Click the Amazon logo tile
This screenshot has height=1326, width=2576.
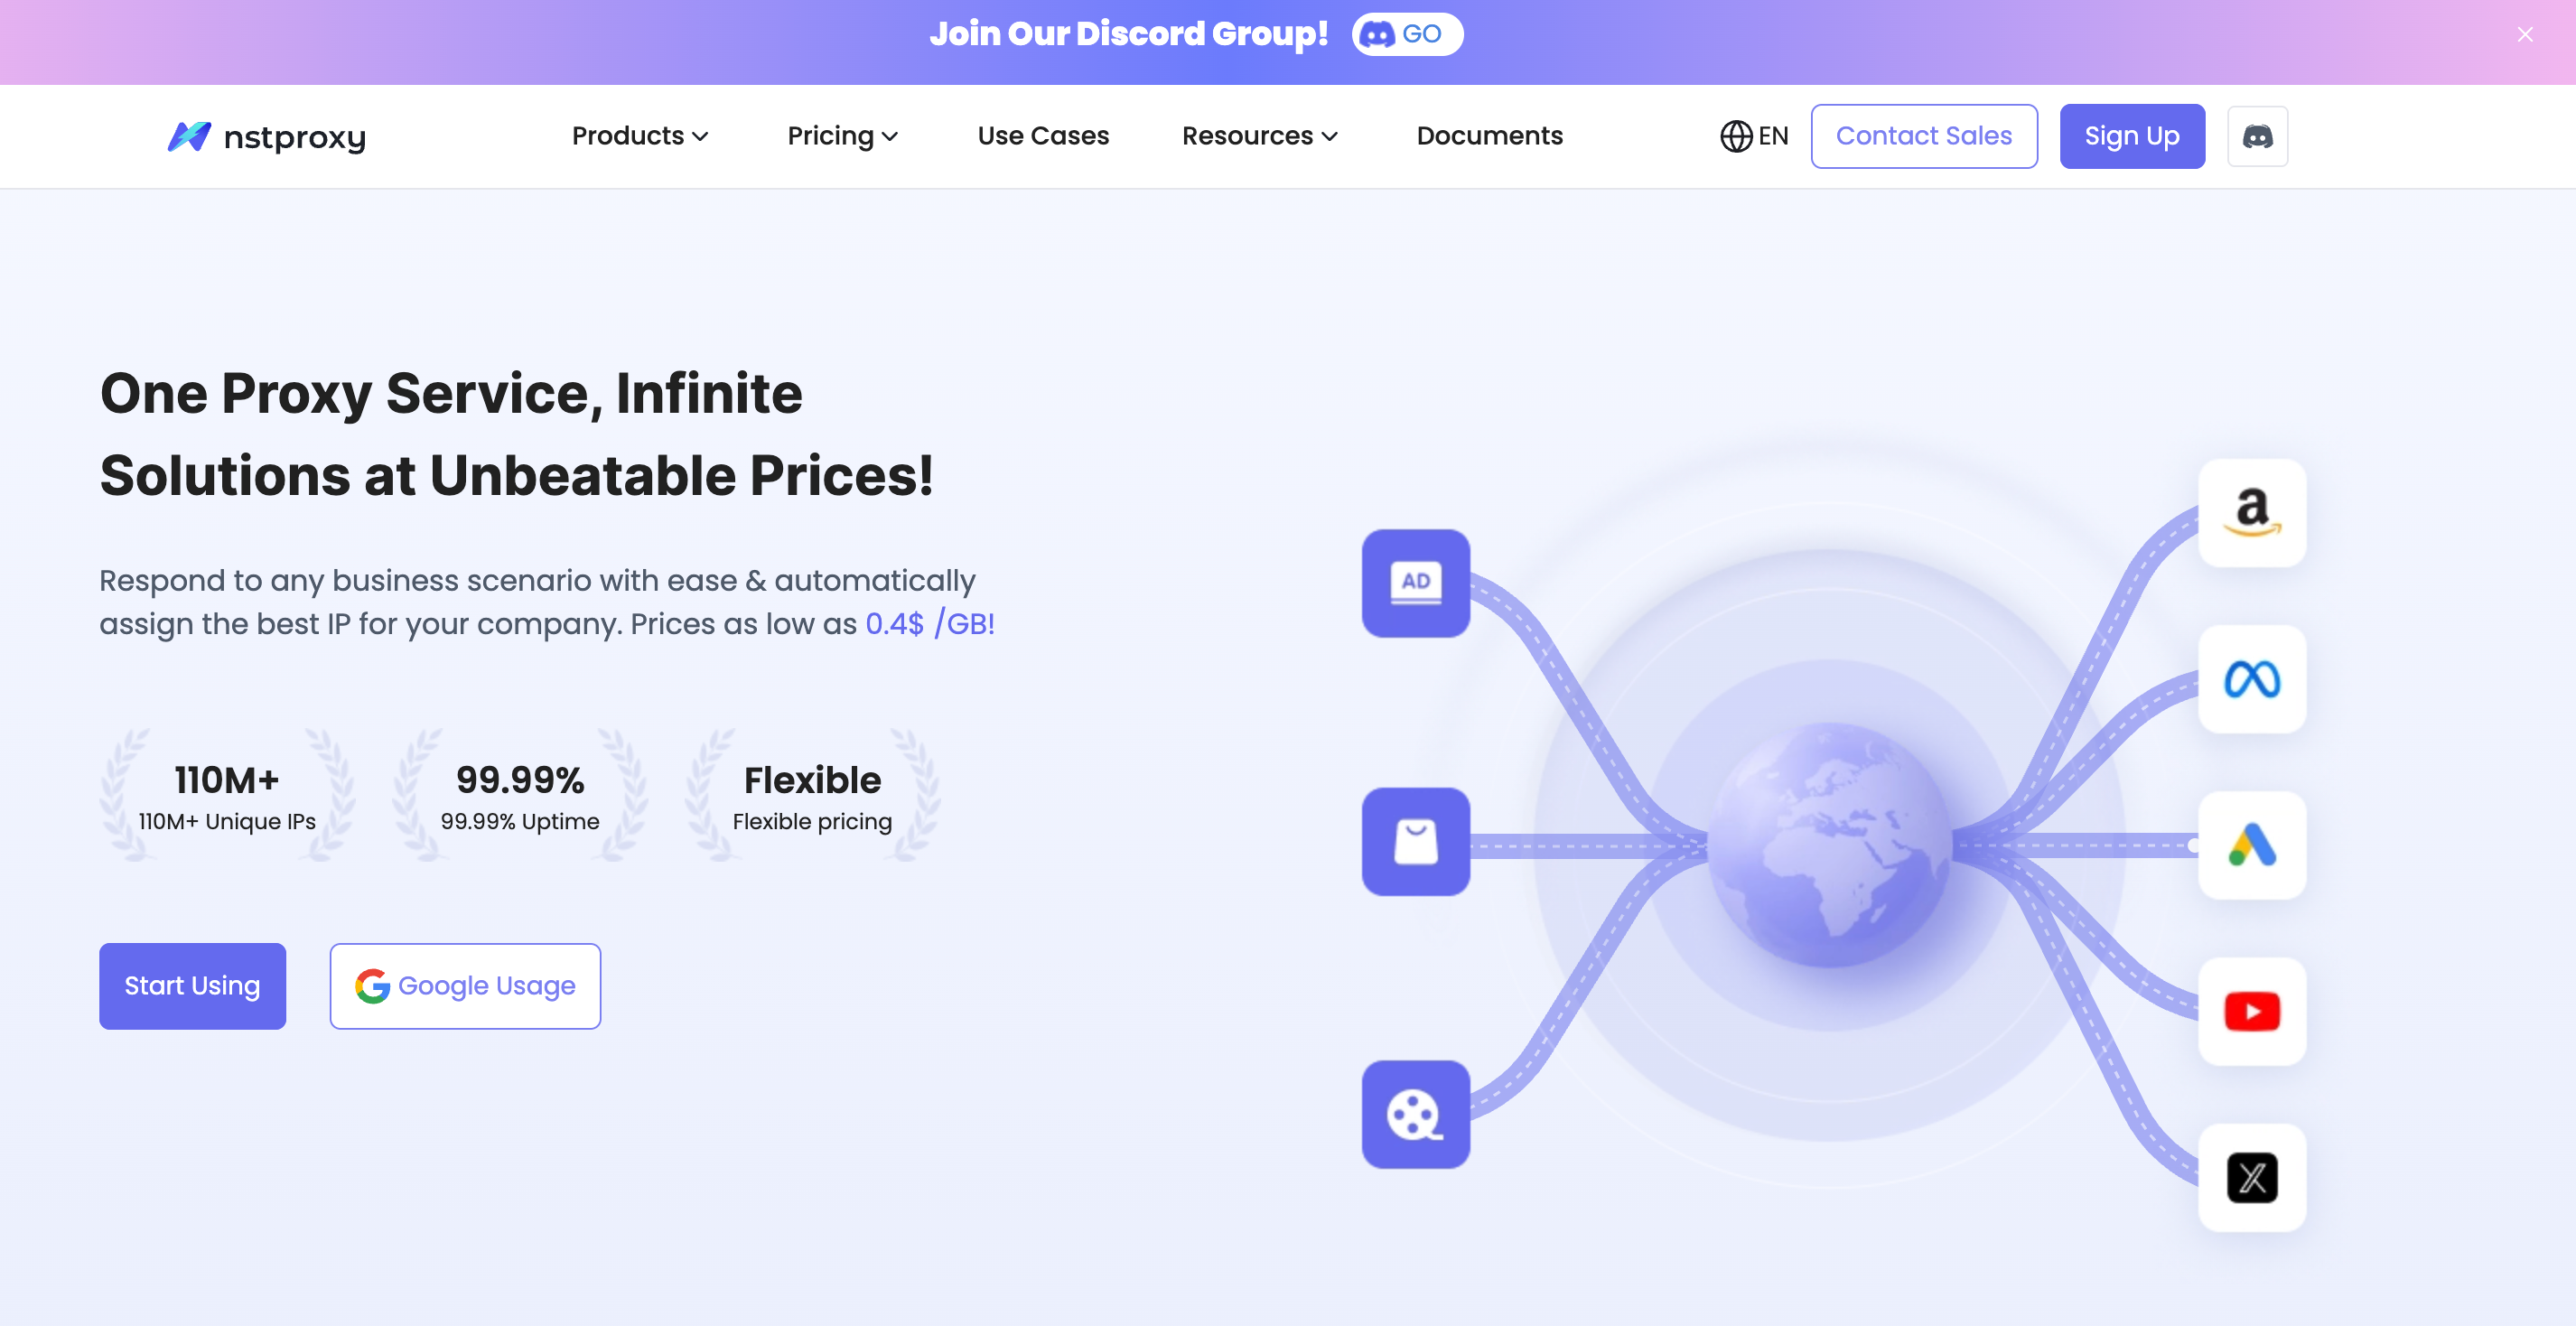2251,513
